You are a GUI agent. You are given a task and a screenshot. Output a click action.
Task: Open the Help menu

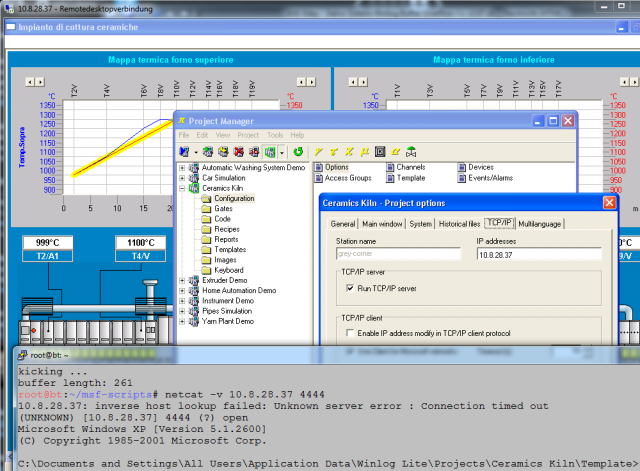pos(297,135)
